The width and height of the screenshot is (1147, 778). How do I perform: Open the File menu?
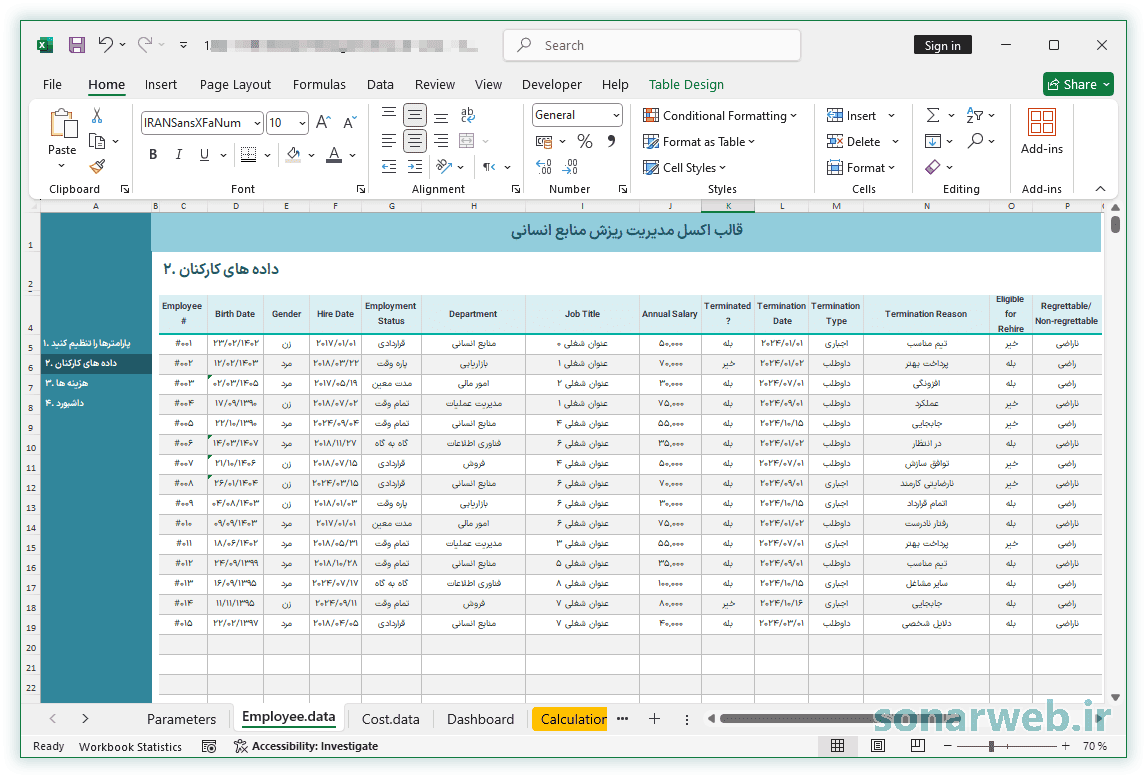(53, 85)
